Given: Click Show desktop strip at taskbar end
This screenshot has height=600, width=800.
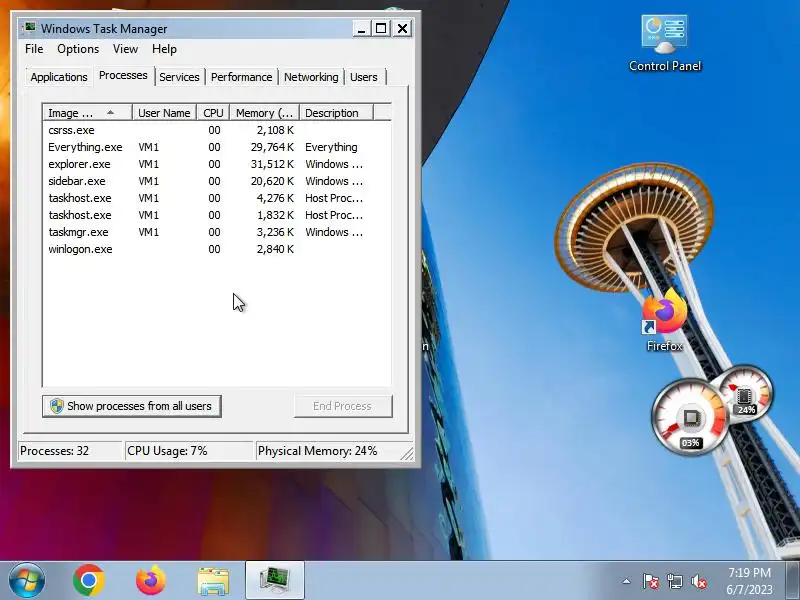Looking at the screenshot, I should tap(794, 580).
